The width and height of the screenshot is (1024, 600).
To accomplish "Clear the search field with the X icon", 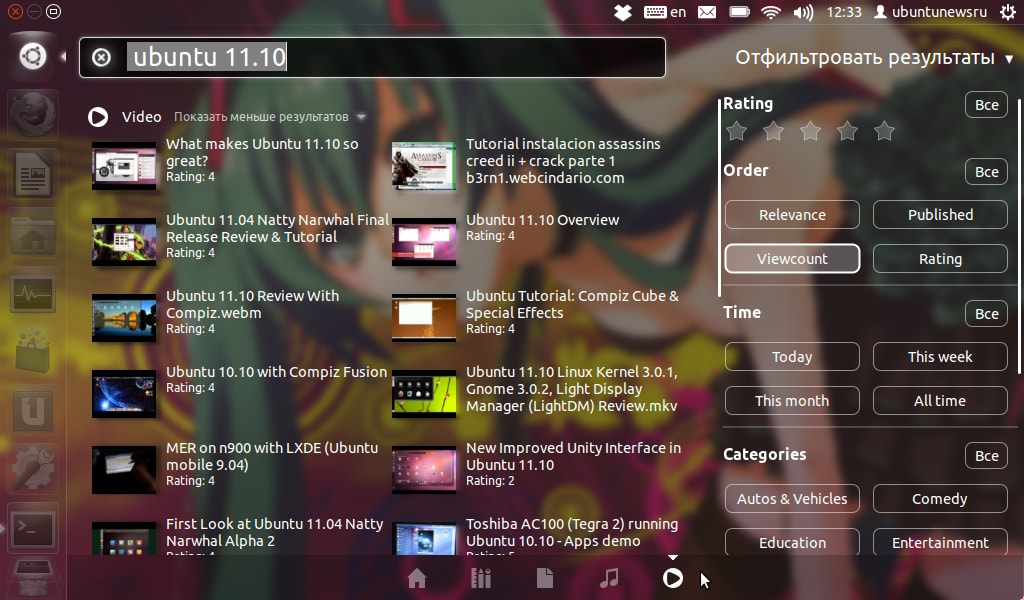I will pyautogui.click(x=101, y=57).
